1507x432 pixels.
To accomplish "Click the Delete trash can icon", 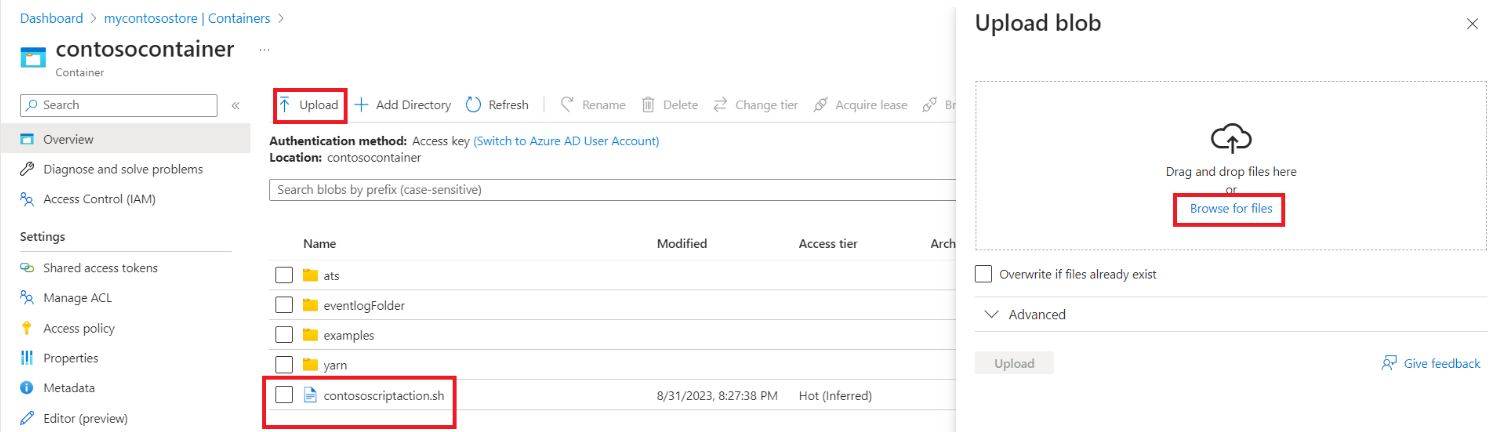I will click(648, 105).
